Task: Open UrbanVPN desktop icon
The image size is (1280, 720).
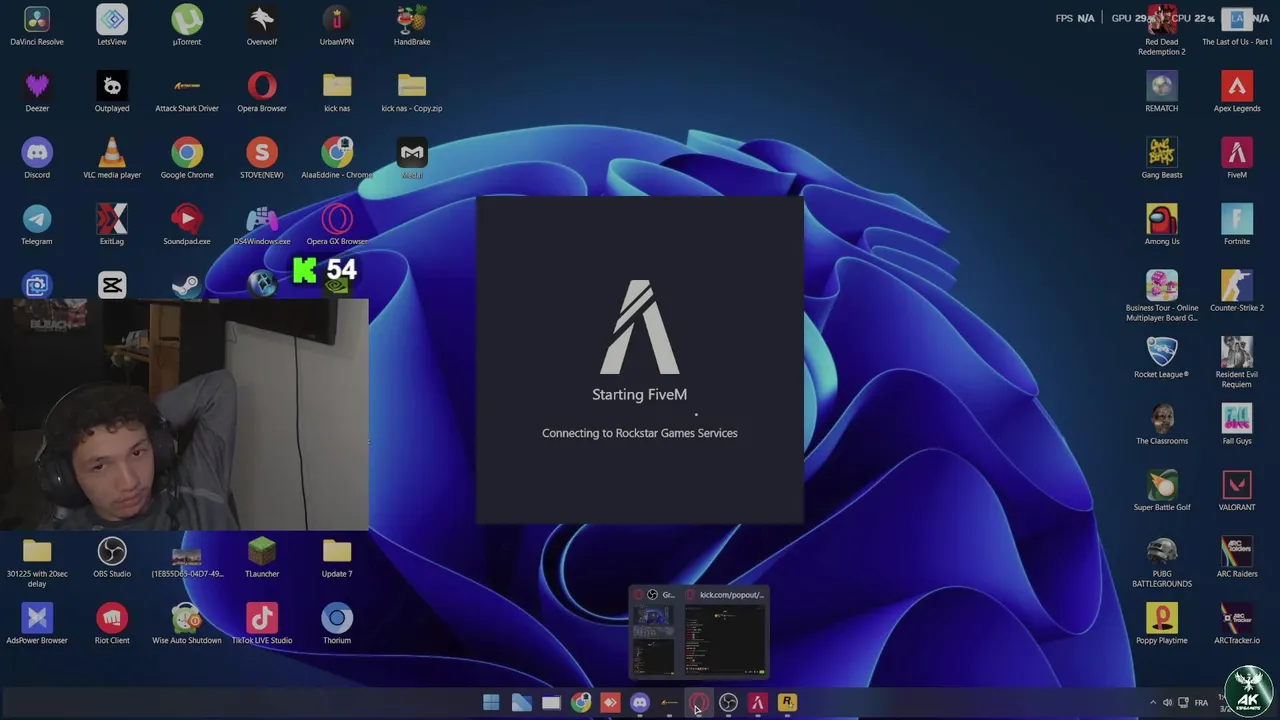Action: click(x=337, y=26)
